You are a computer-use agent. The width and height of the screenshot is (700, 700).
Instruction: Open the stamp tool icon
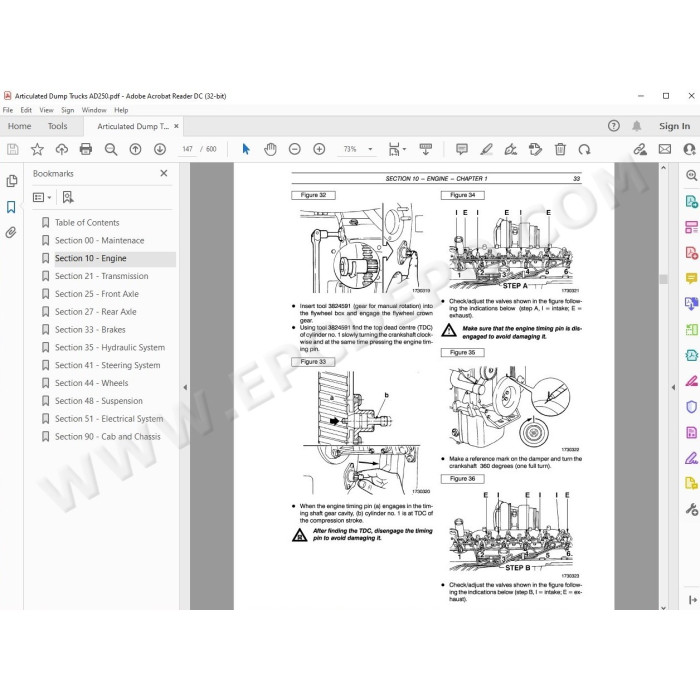(x=535, y=149)
